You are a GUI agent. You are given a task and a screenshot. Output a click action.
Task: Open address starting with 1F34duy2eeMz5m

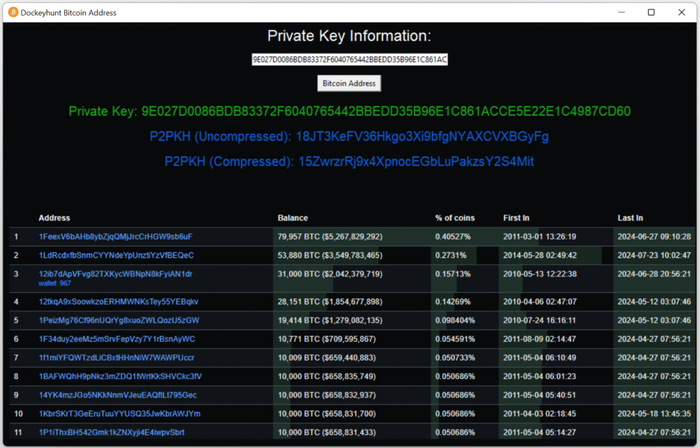click(x=116, y=339)
